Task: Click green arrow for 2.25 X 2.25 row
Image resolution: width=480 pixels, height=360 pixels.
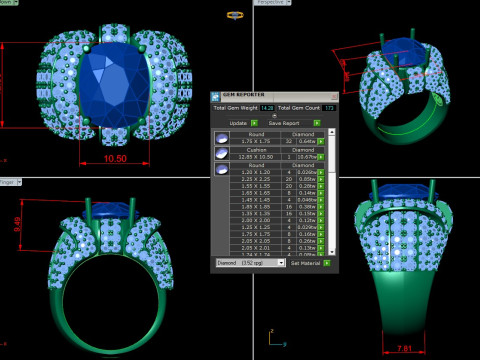Action: [321, 179]
